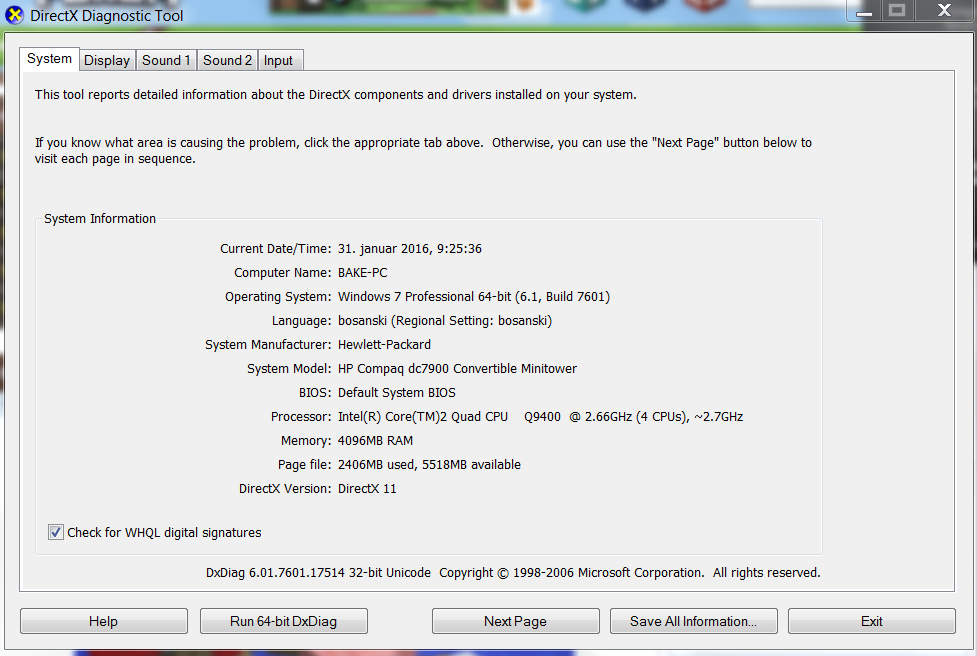Click the Help button
This screenshot has width=977, height=656.
103,621
